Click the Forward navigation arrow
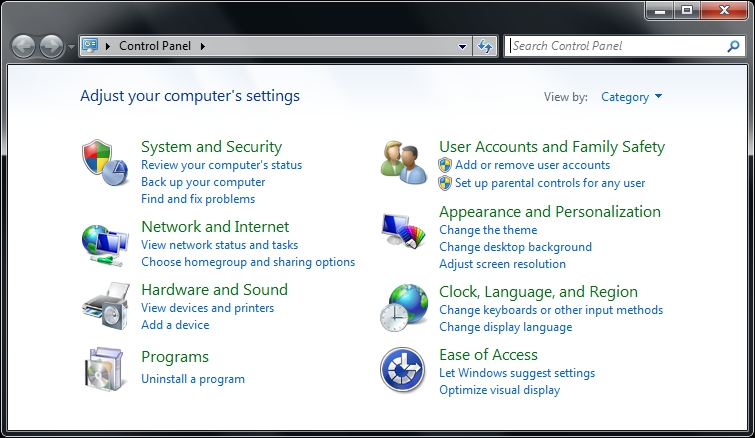This screenshot has width=755, height=438. (52, 47)
